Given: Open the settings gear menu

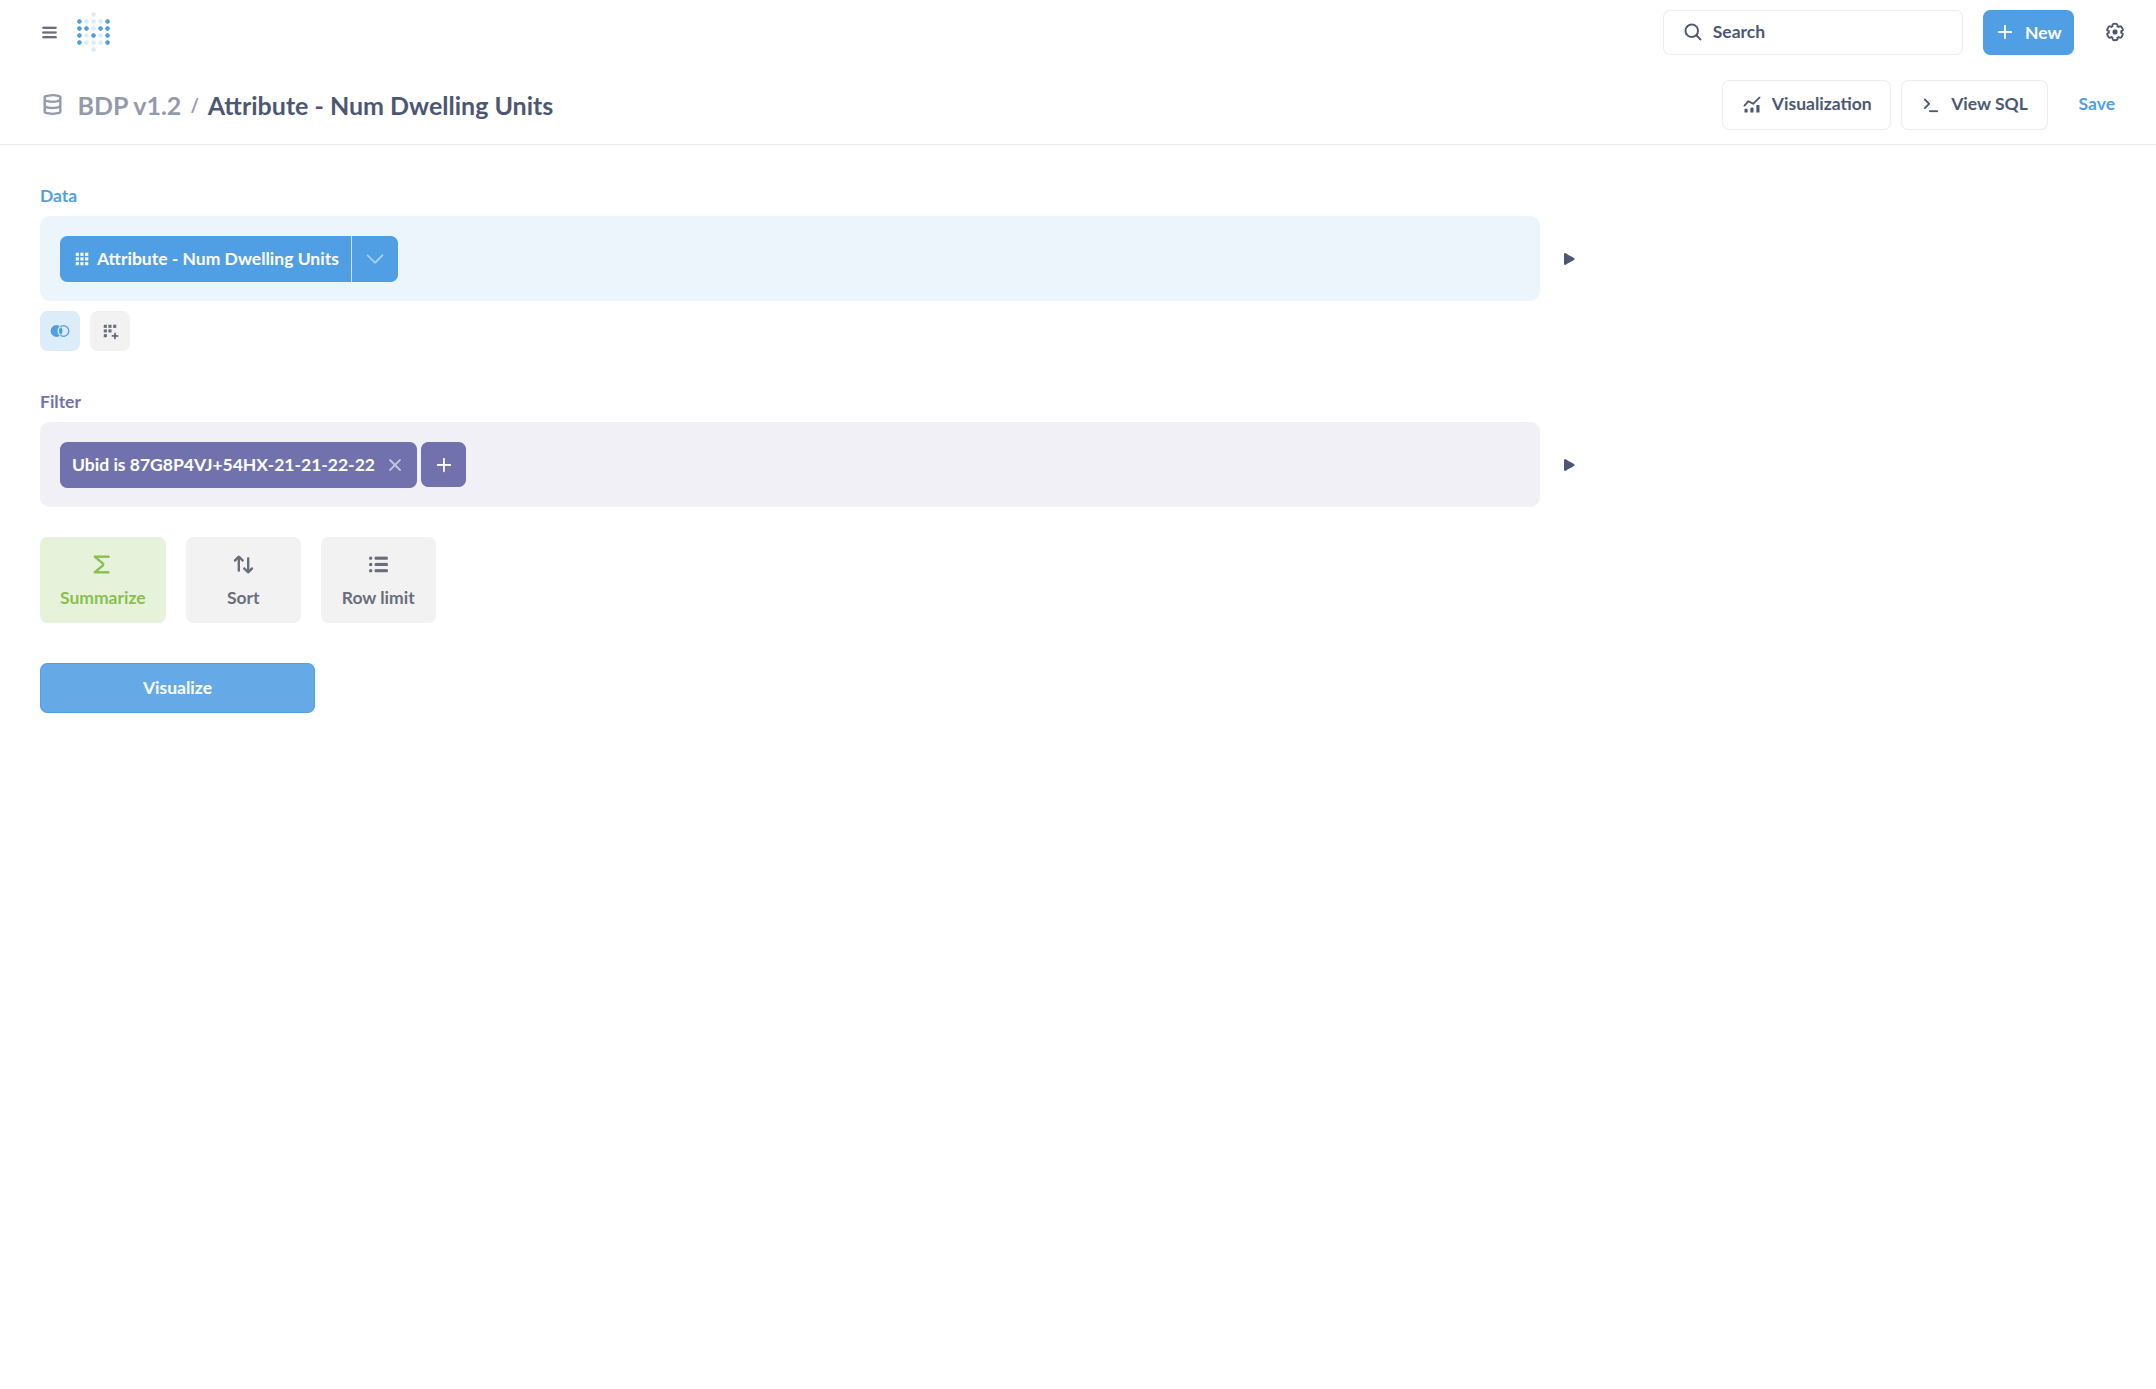Looking at the screenshot, I should tap(2114, 32).
